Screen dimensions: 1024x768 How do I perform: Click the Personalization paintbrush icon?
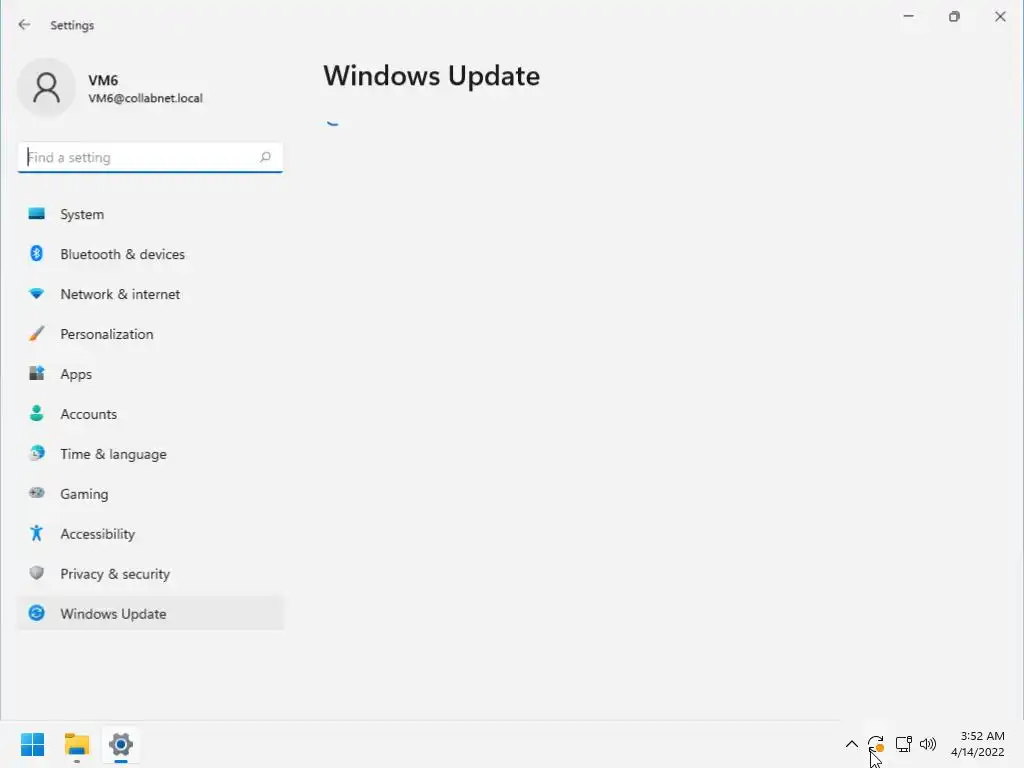tap(37, 334)
